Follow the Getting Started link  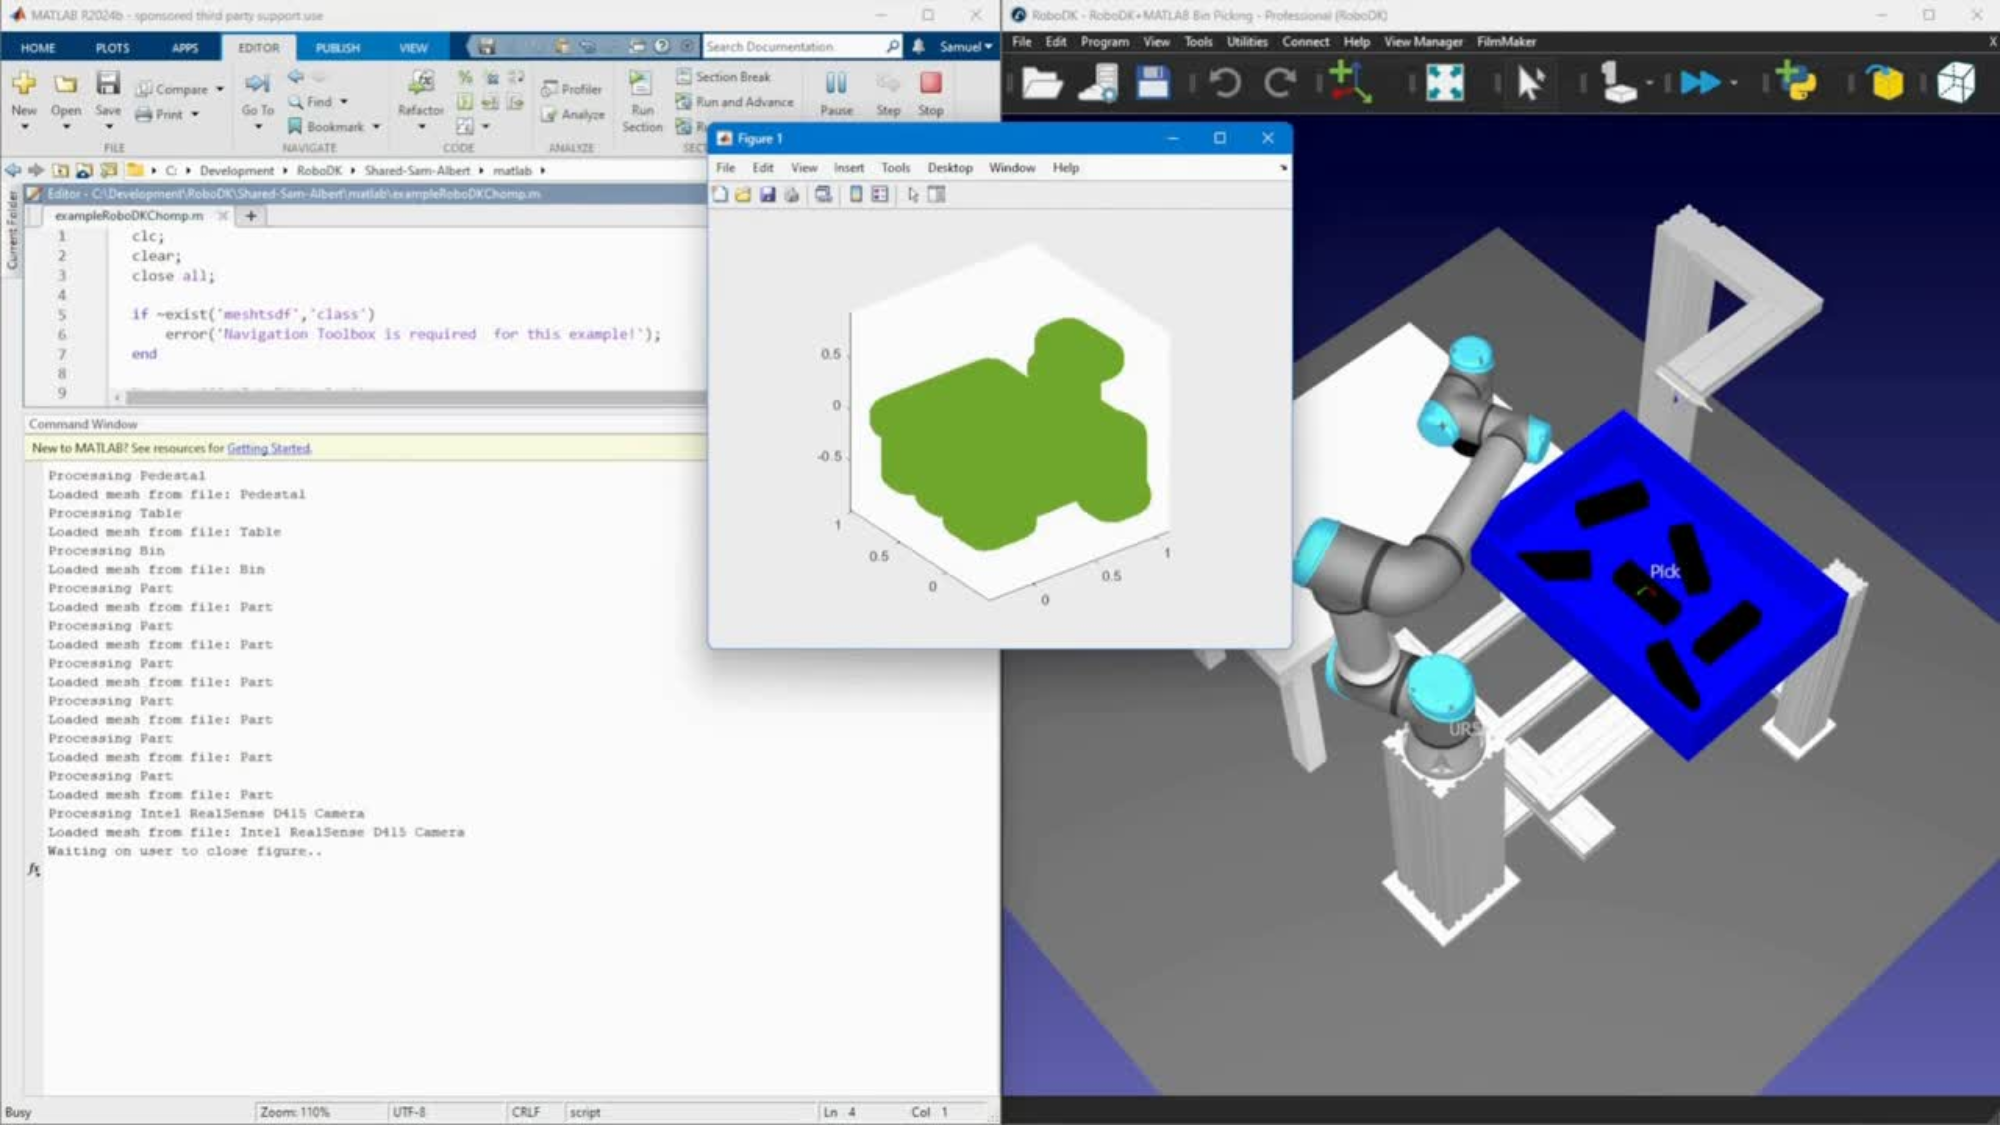tap(268, 448)
